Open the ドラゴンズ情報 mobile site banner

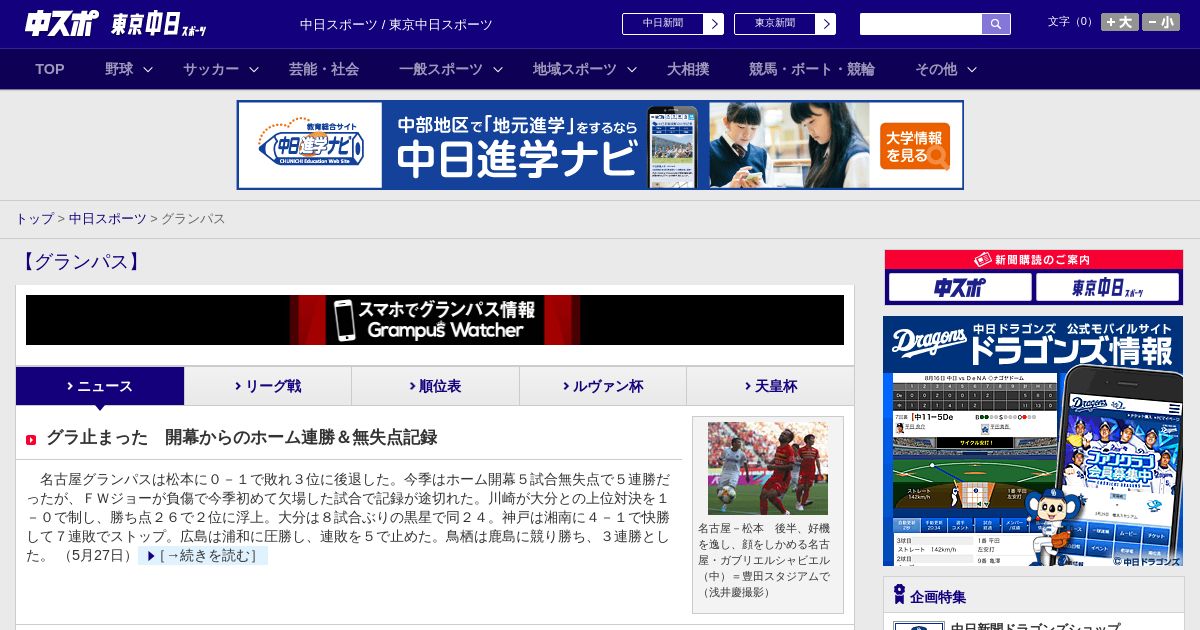tap(1033, 441)
